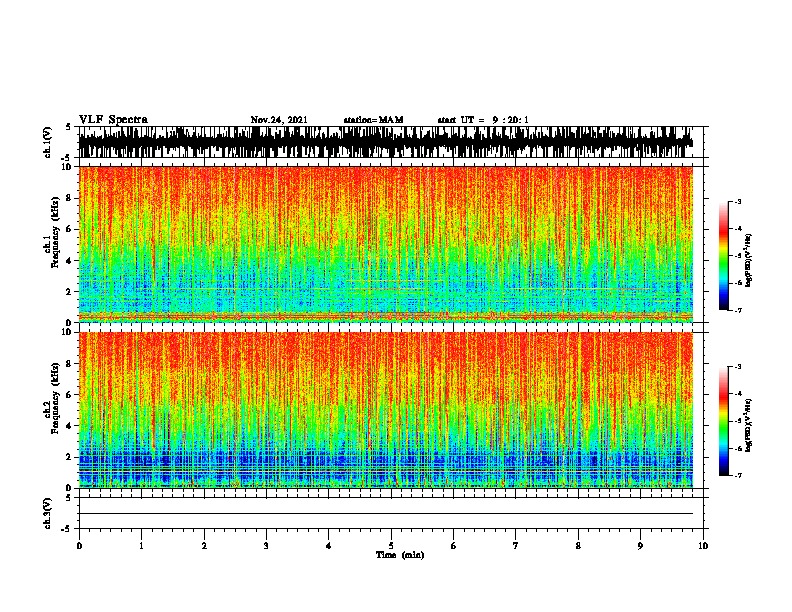This screenshot has width=792, height=612.
Task: Click the time axis tick label '10'
Action: click(x=703, y=546)
